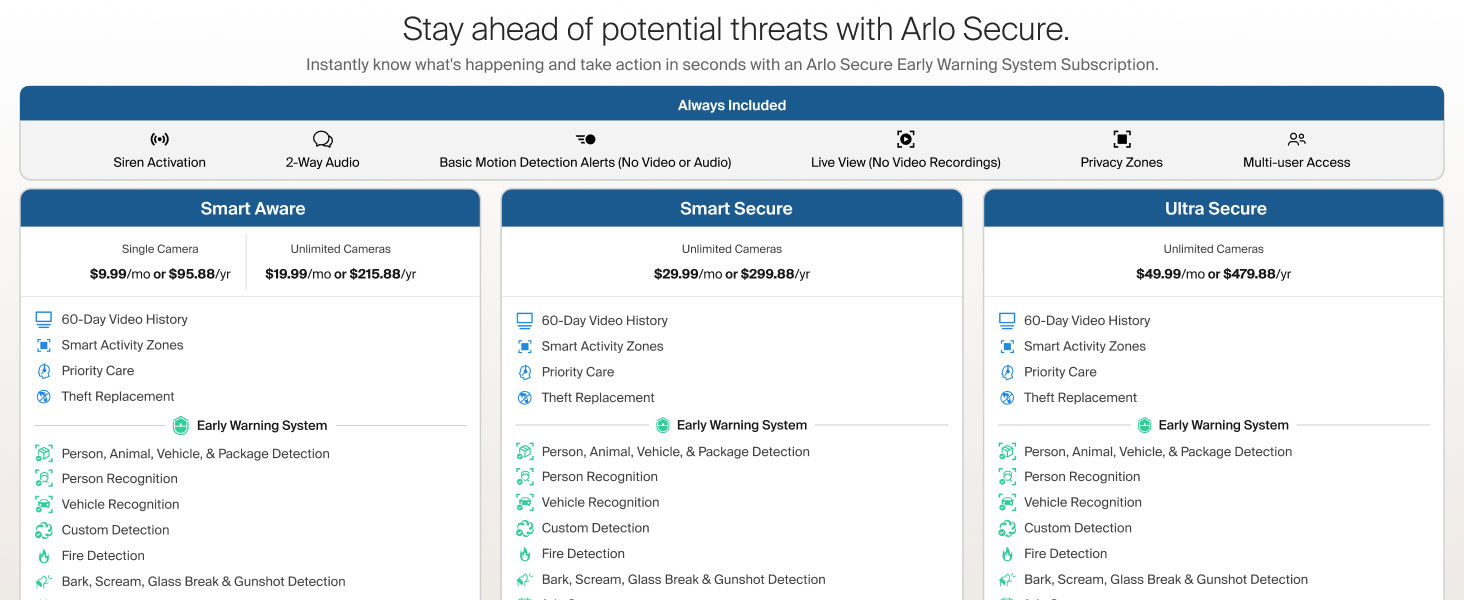
Task: Click the Multi-user Access people icon
Action: point(1297,139)
